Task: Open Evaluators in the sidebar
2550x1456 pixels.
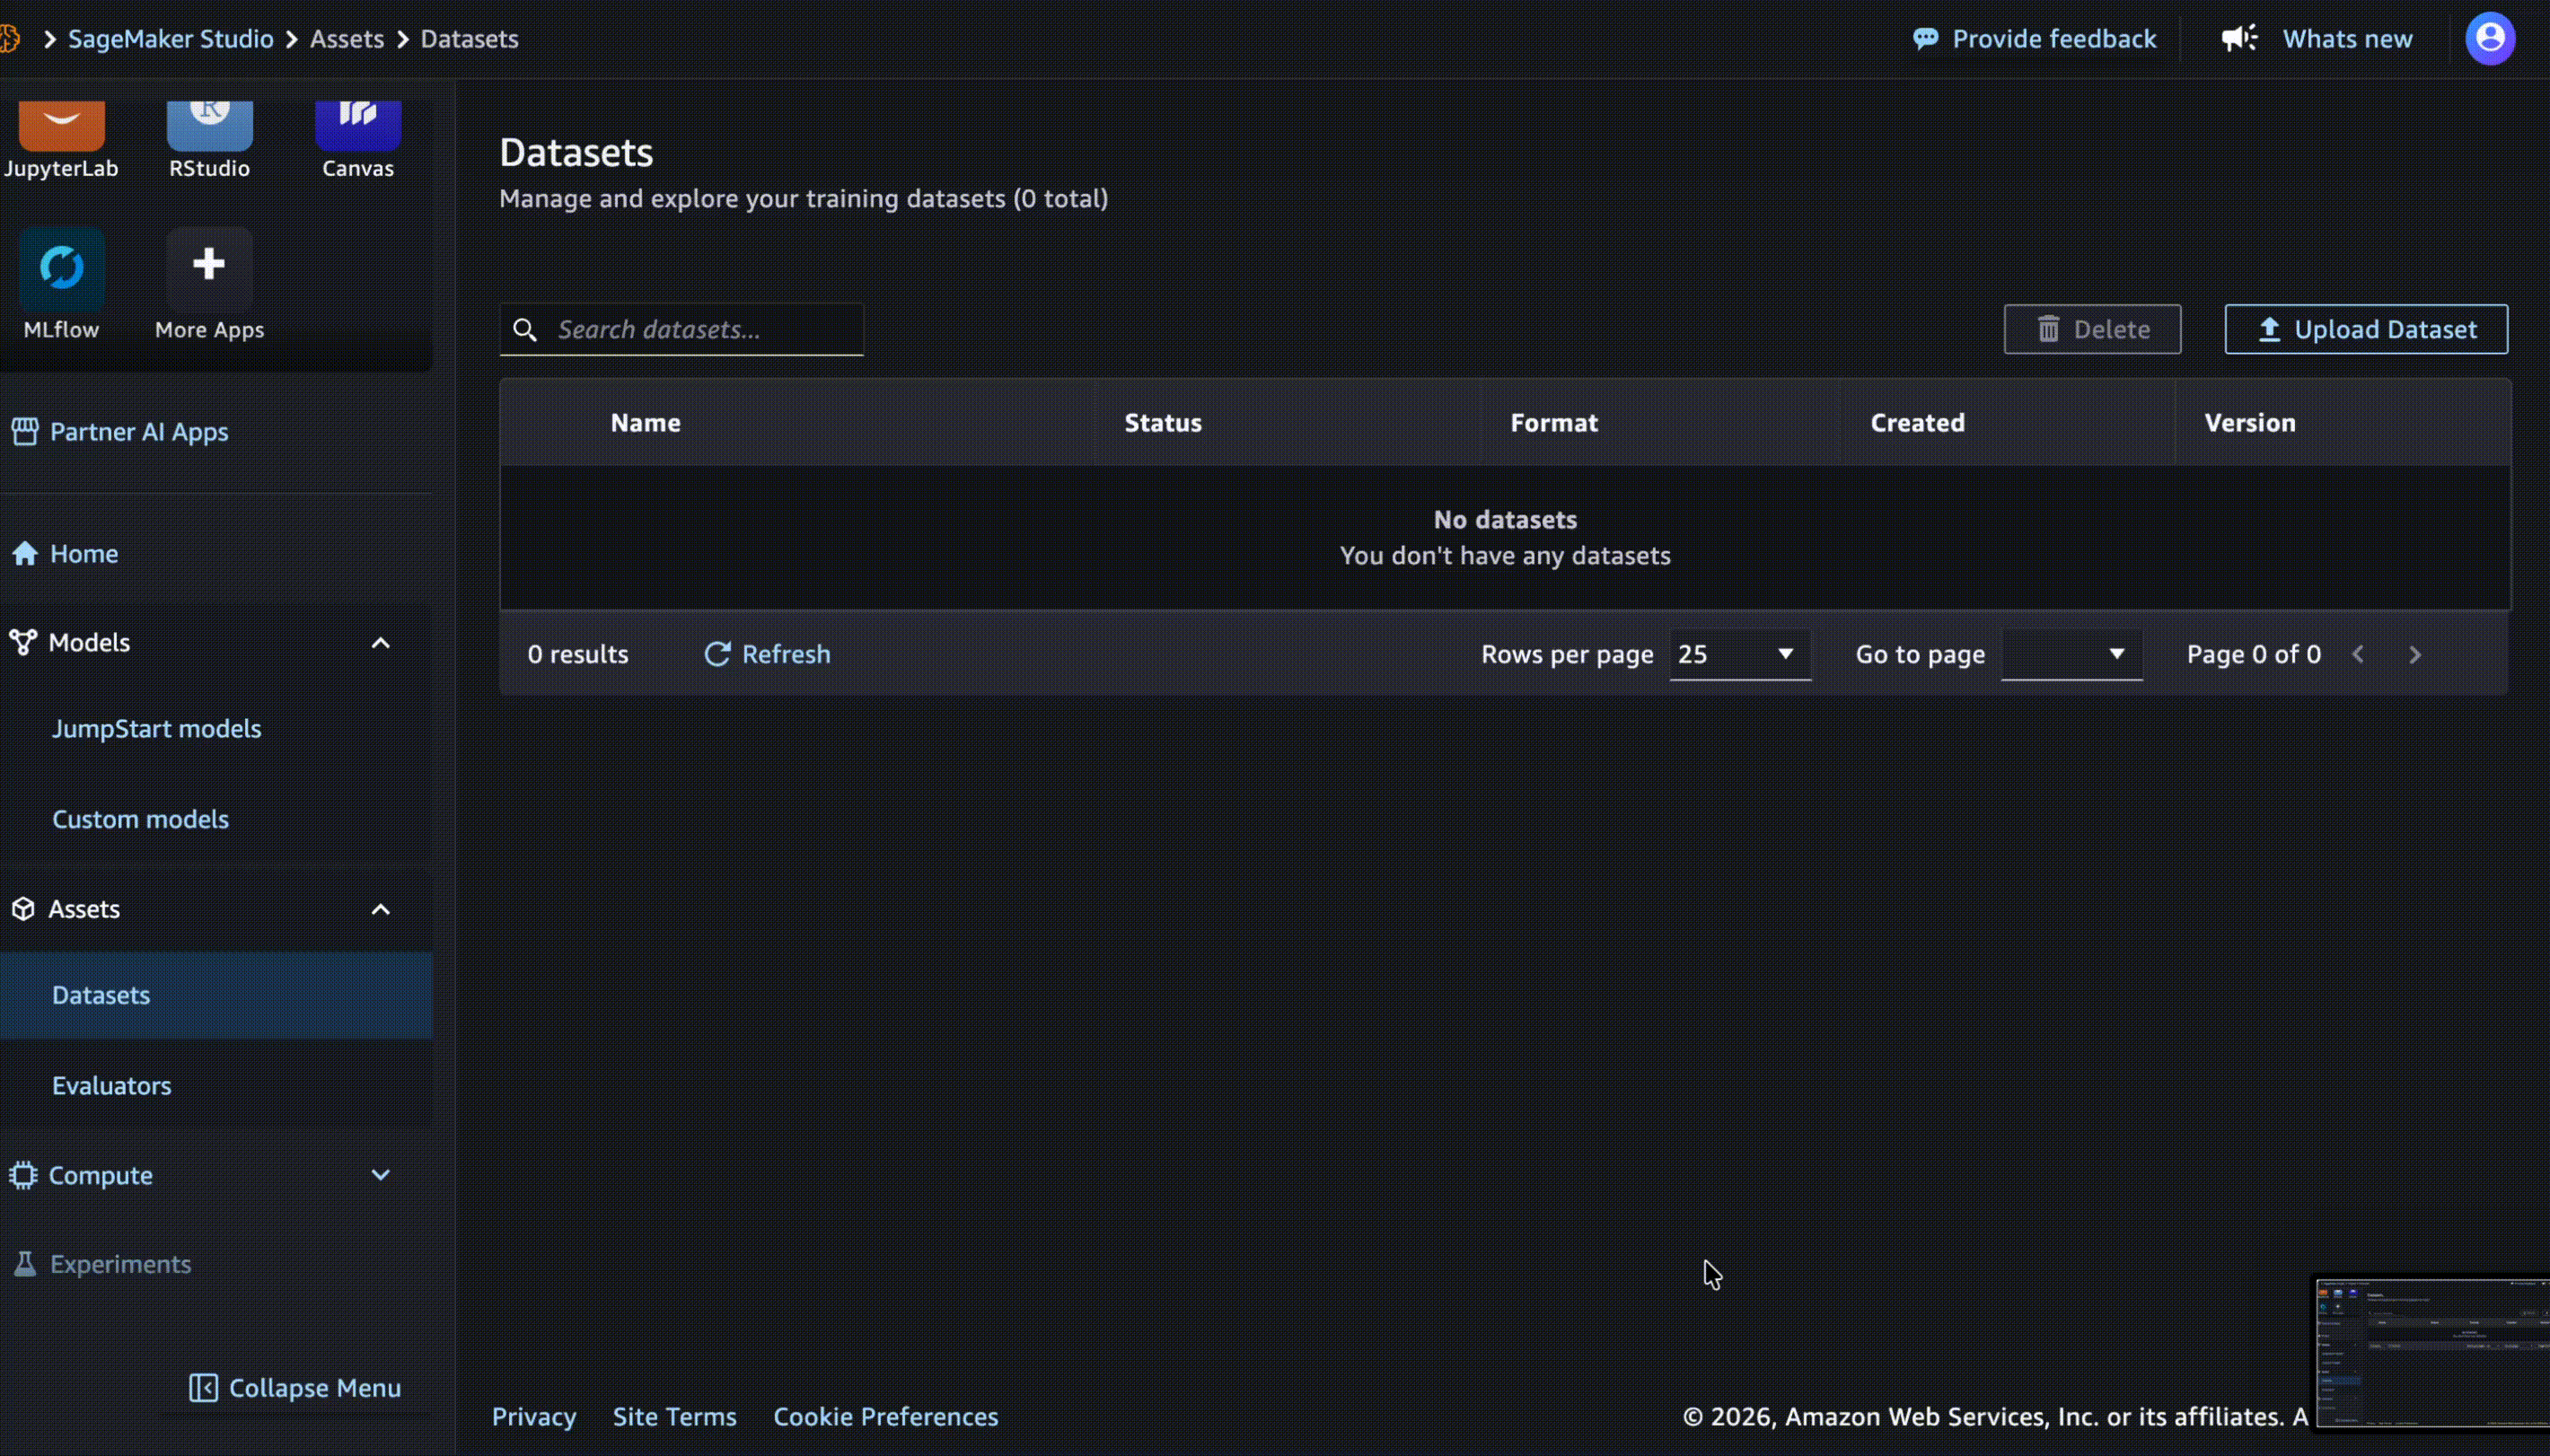Action: [112, 1086]
